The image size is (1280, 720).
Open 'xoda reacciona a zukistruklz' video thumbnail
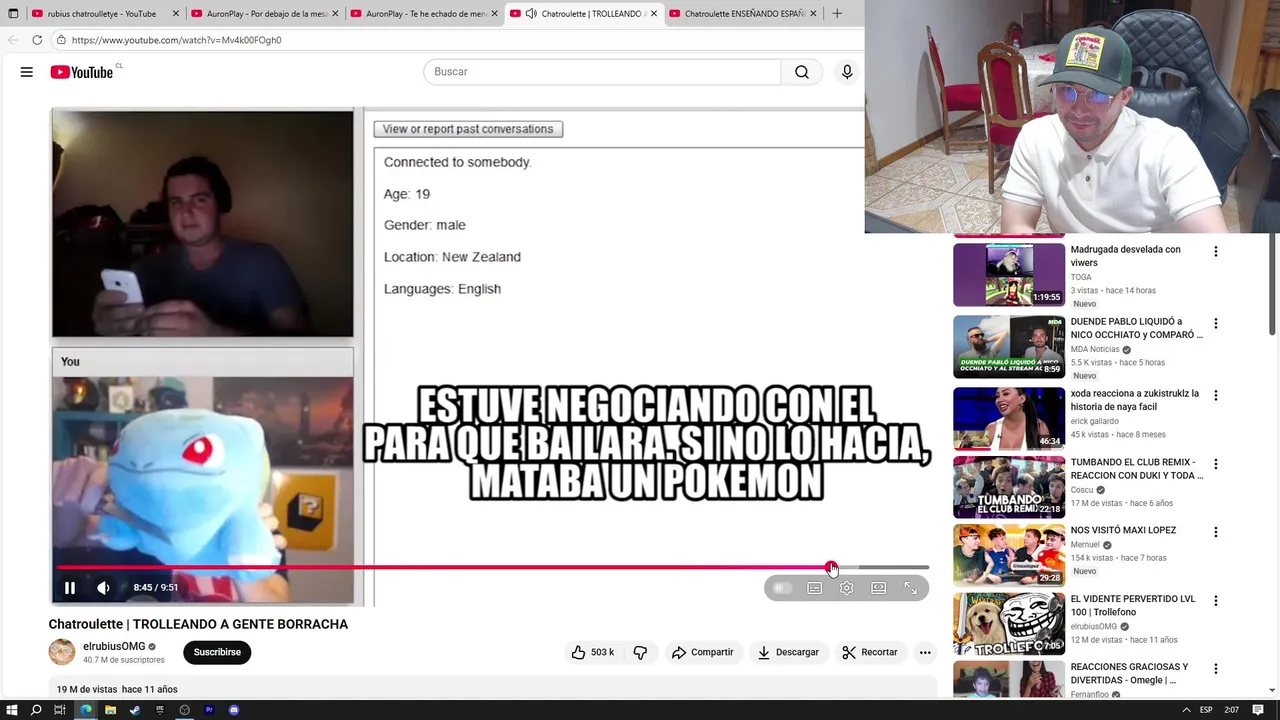tap(1009, 418)
